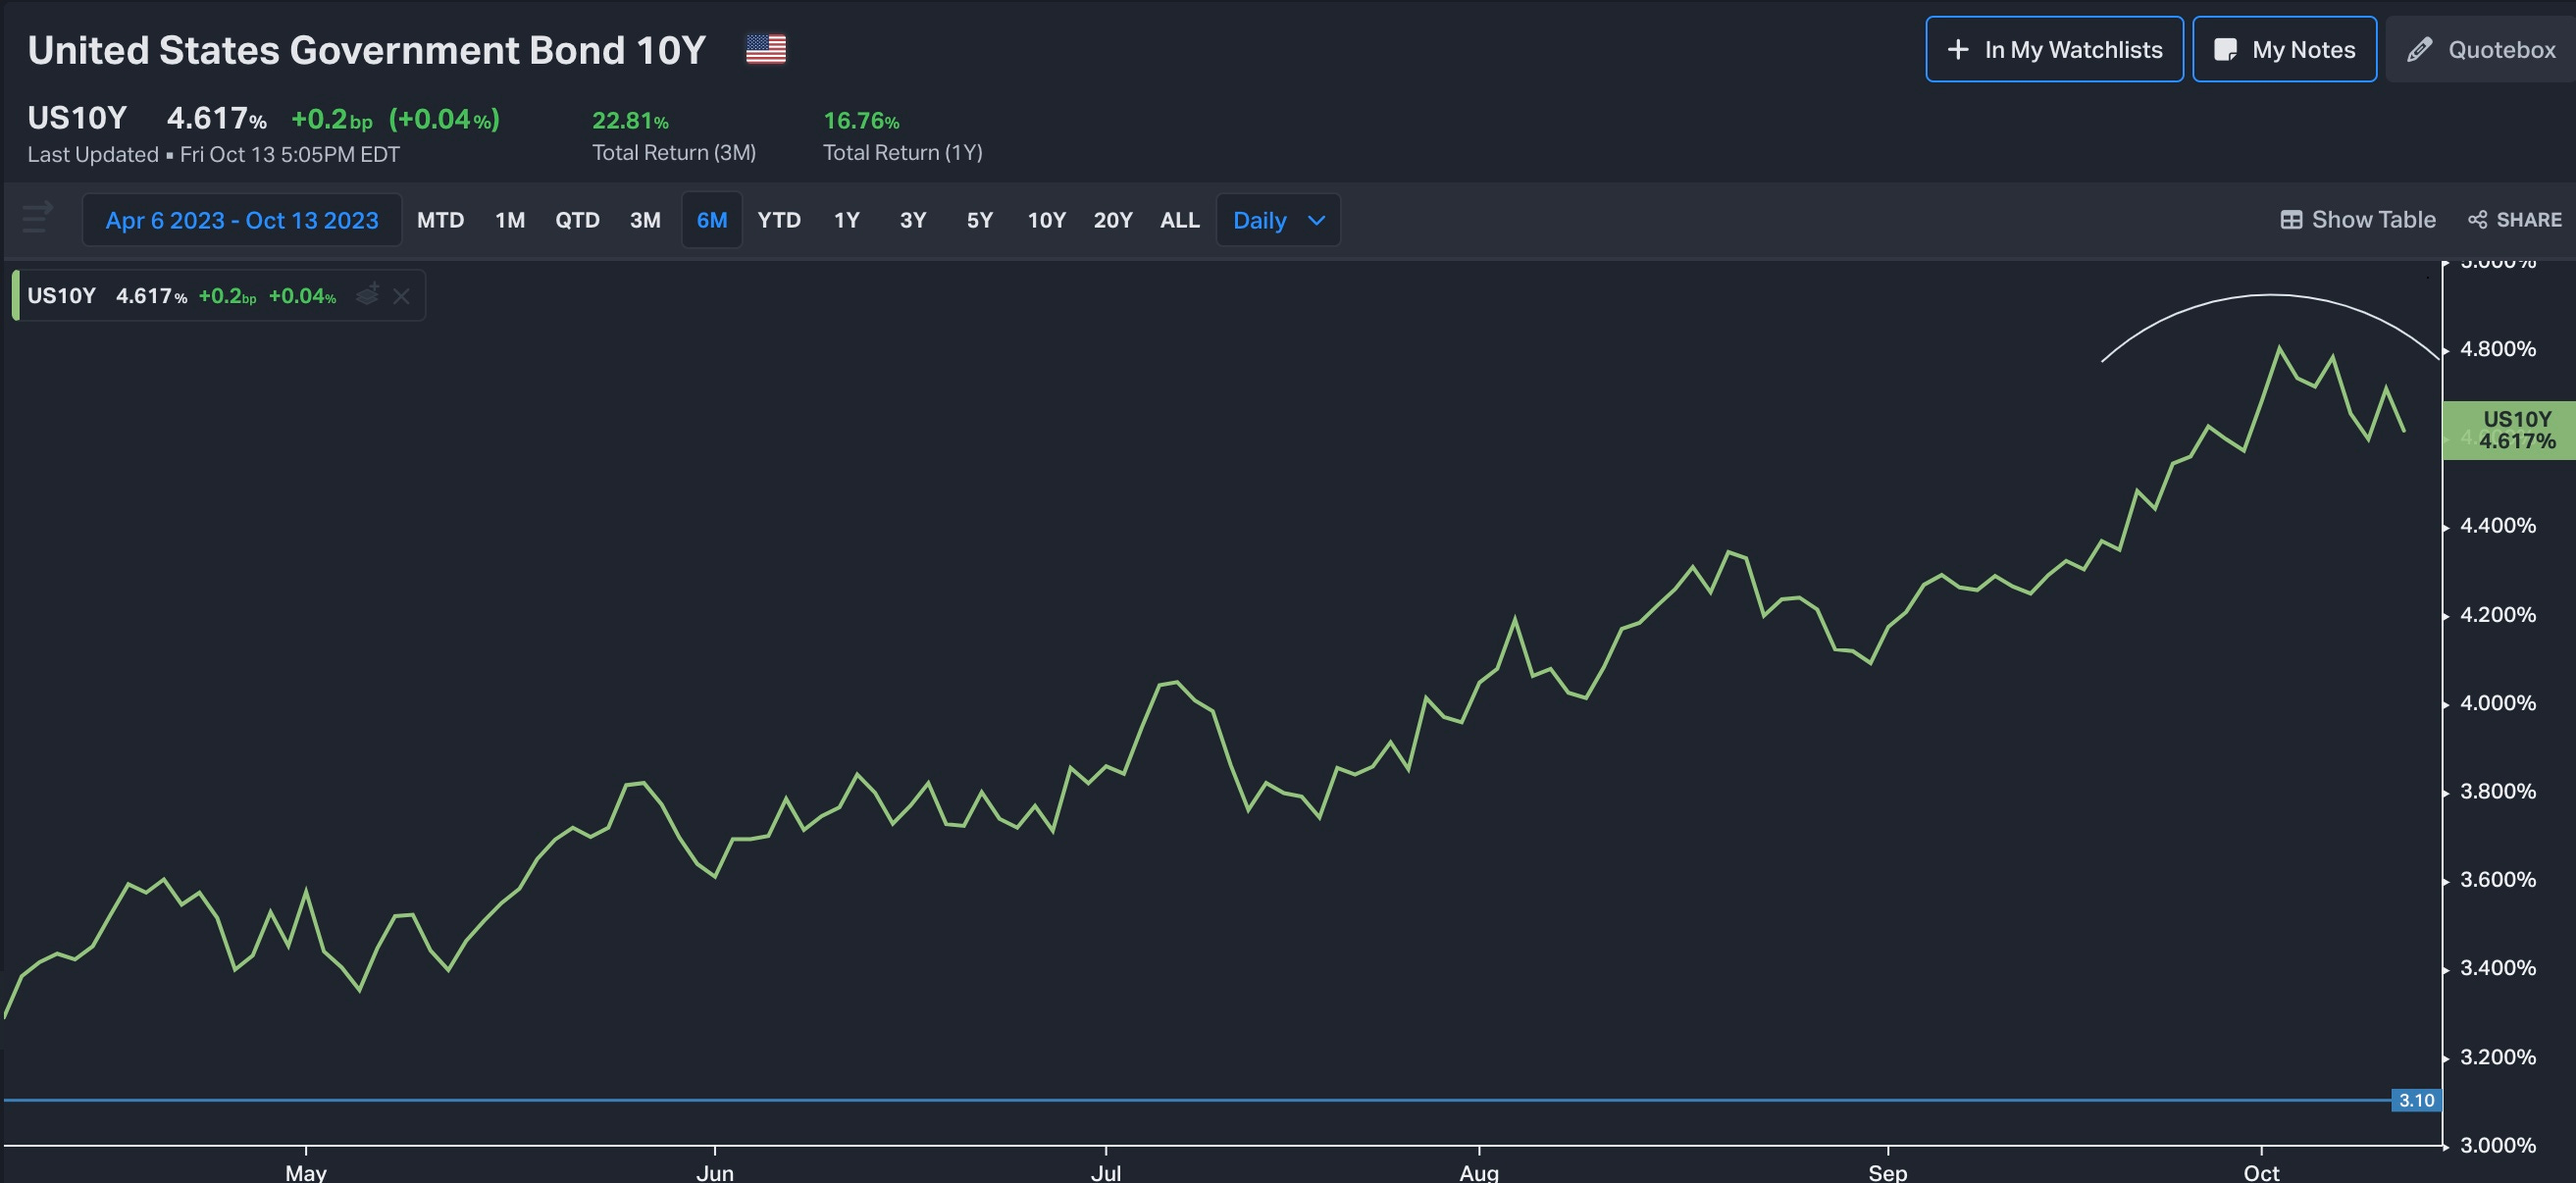Switch to the 5Y time range
The image size is (2576, 1183).
point(979,220)
